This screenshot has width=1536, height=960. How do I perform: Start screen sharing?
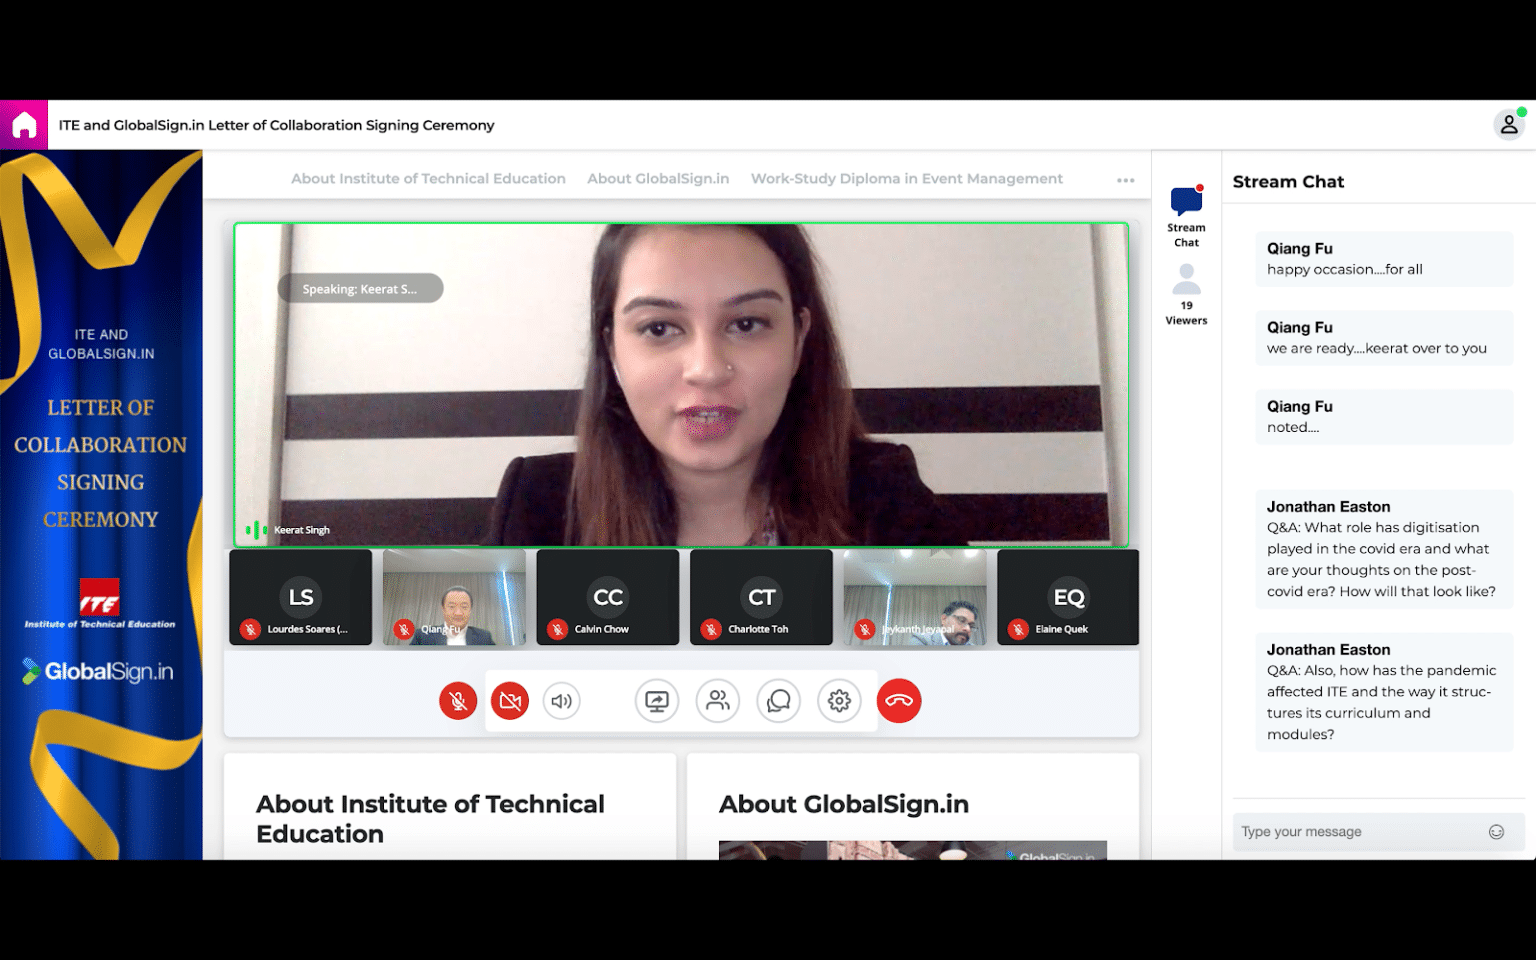[x=657, y=701]
